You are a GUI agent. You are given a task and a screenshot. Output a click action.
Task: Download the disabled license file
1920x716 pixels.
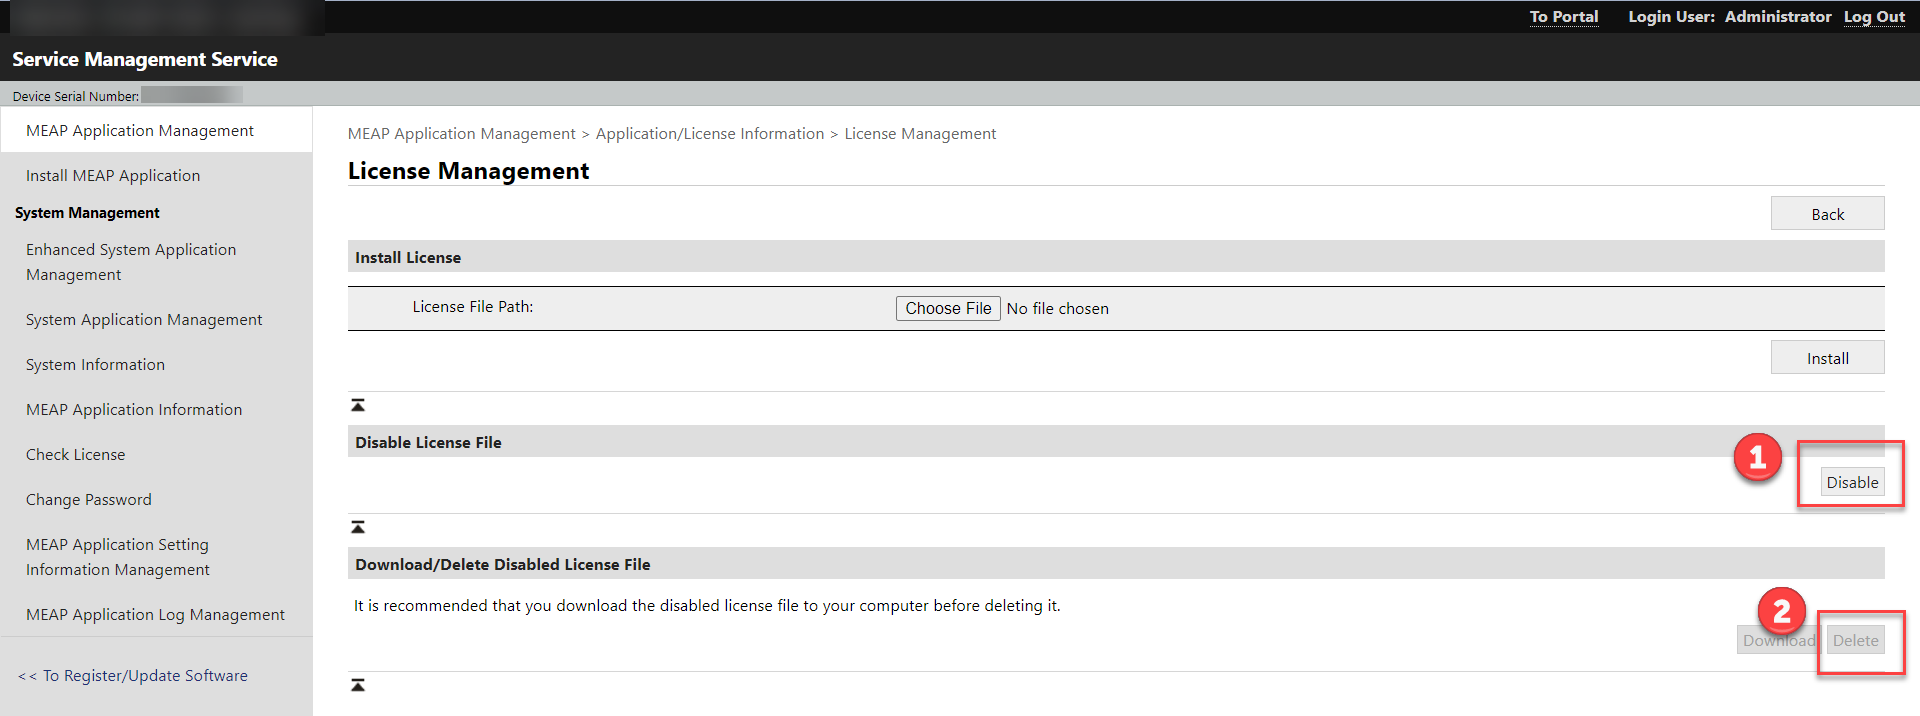[x=1778, y=640]
